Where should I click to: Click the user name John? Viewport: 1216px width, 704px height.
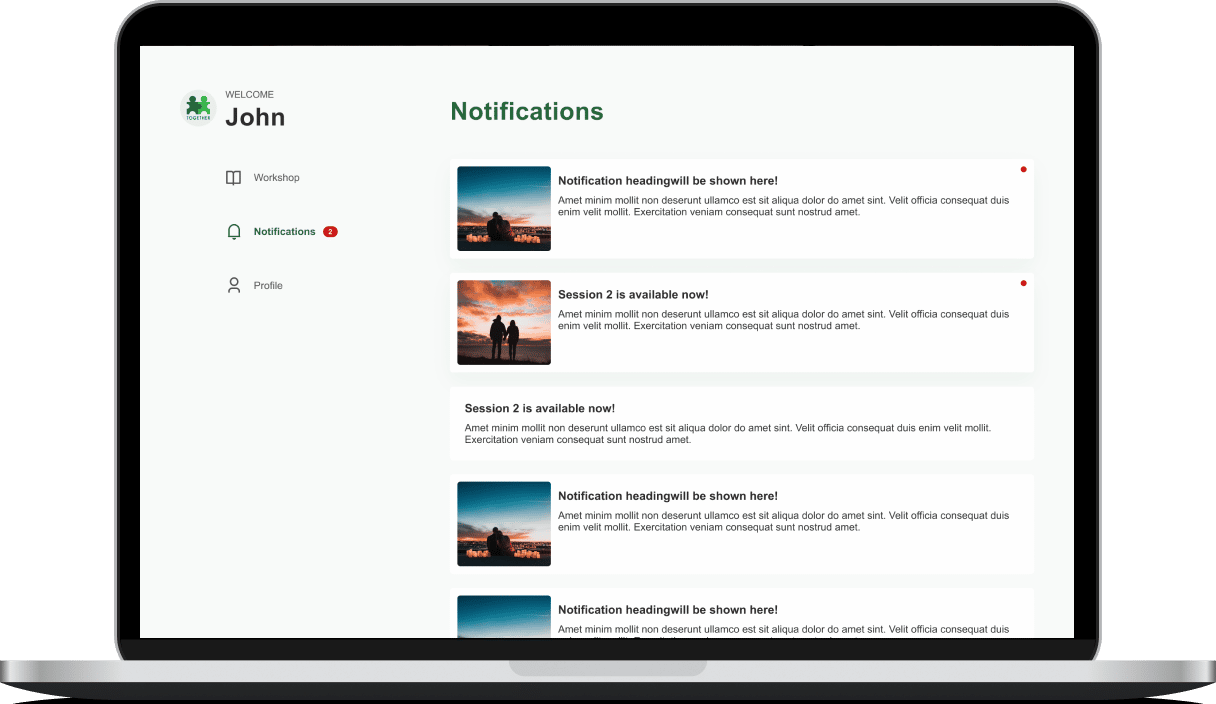pyautogui.click(x=255, y=118)
